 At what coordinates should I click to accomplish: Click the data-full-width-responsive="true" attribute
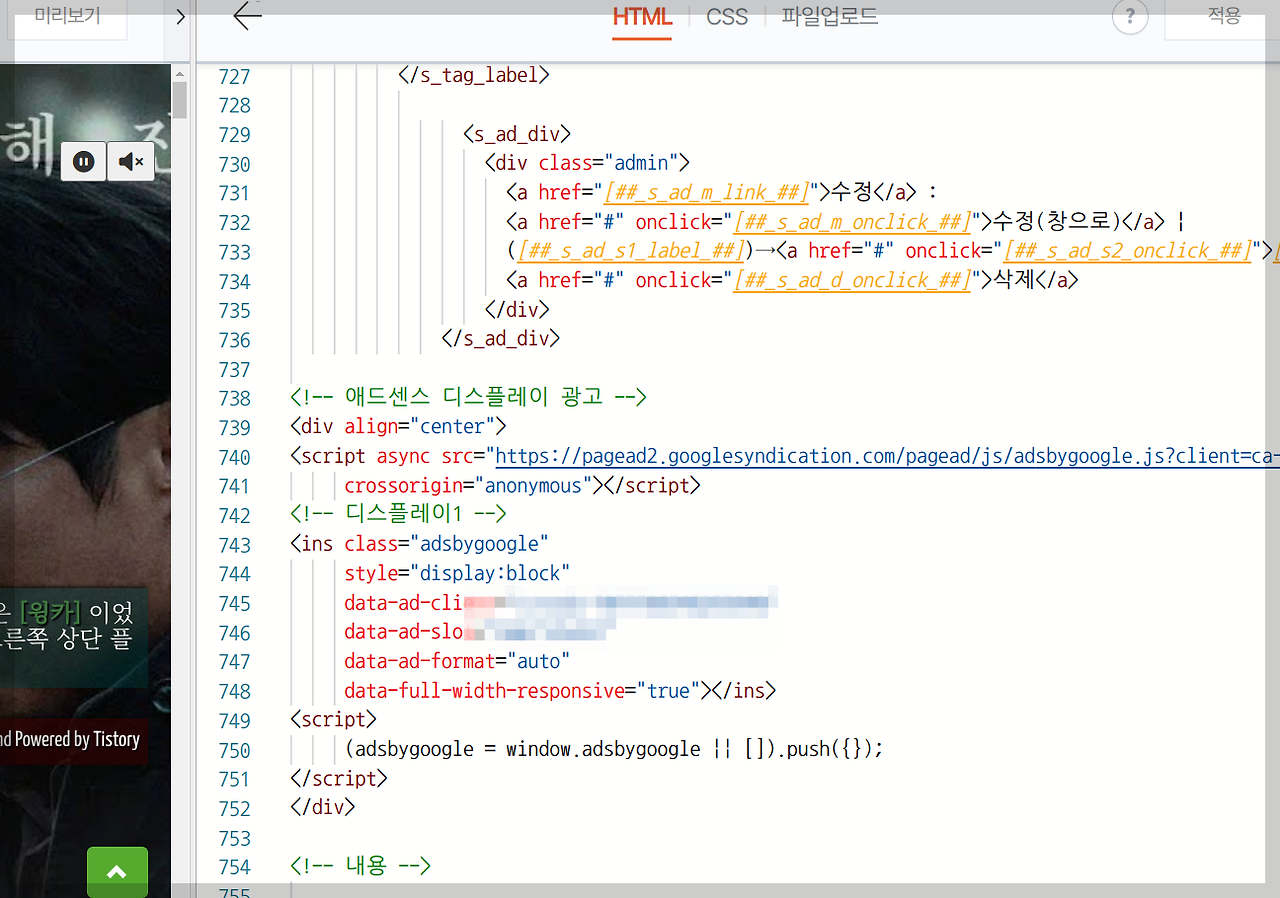tap(522, 690)
